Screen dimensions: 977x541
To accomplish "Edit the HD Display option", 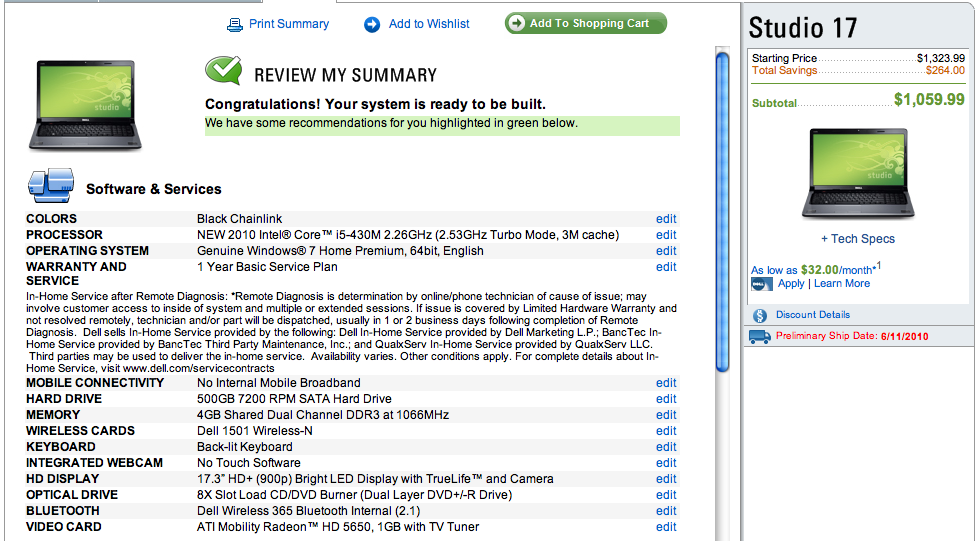I will tap(665, 479).
